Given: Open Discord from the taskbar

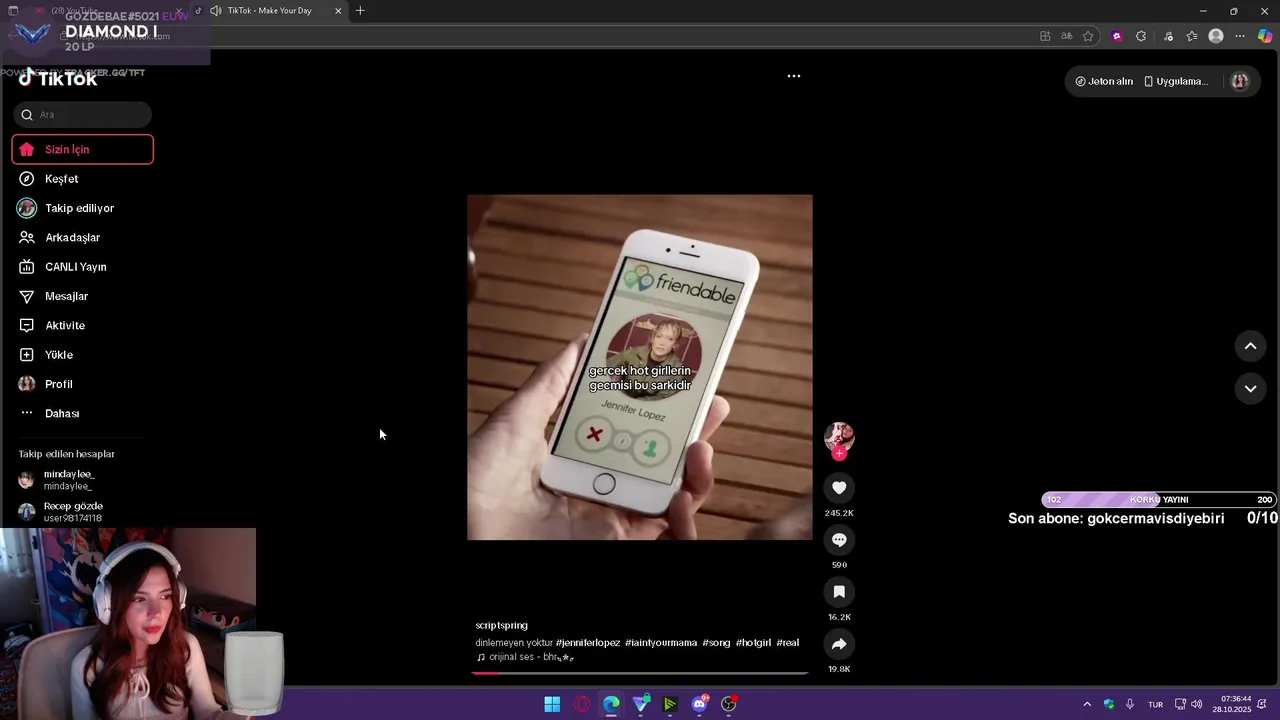Looking at the screenshot, I should (700, 704).
